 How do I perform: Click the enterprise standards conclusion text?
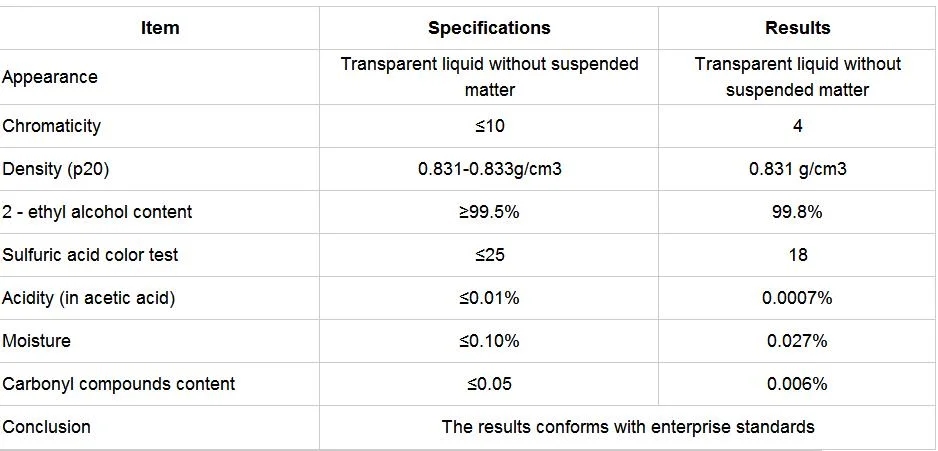pos(628,427)
